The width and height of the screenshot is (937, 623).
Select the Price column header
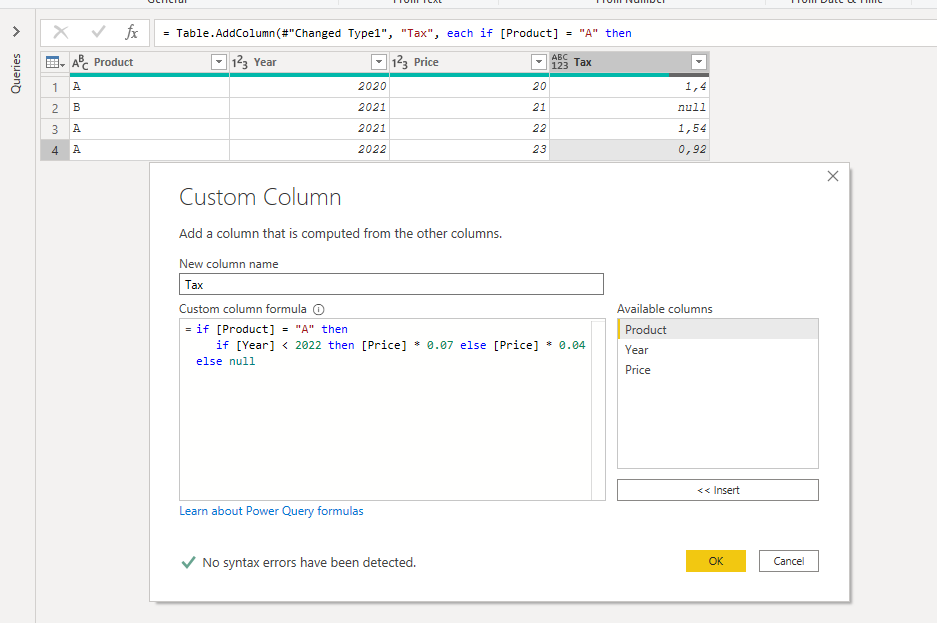pos(470,62)
